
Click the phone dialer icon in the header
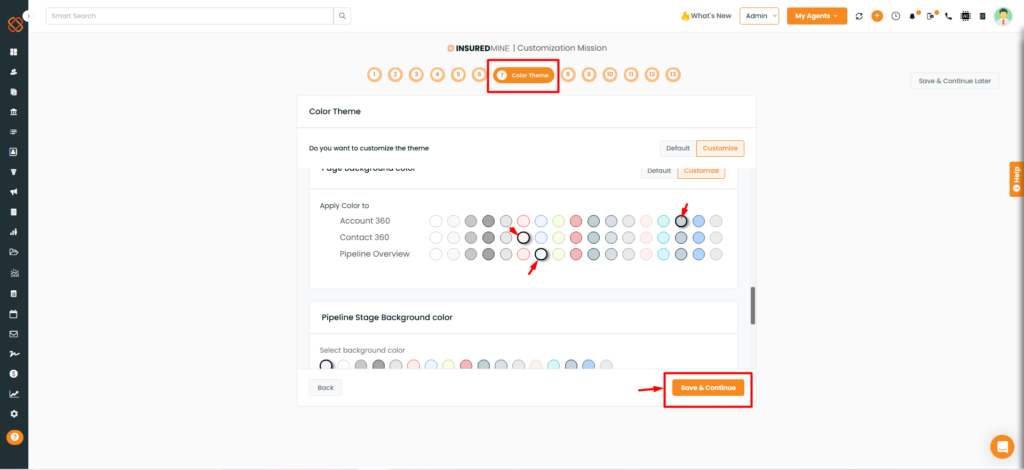[x=948, y=16]
